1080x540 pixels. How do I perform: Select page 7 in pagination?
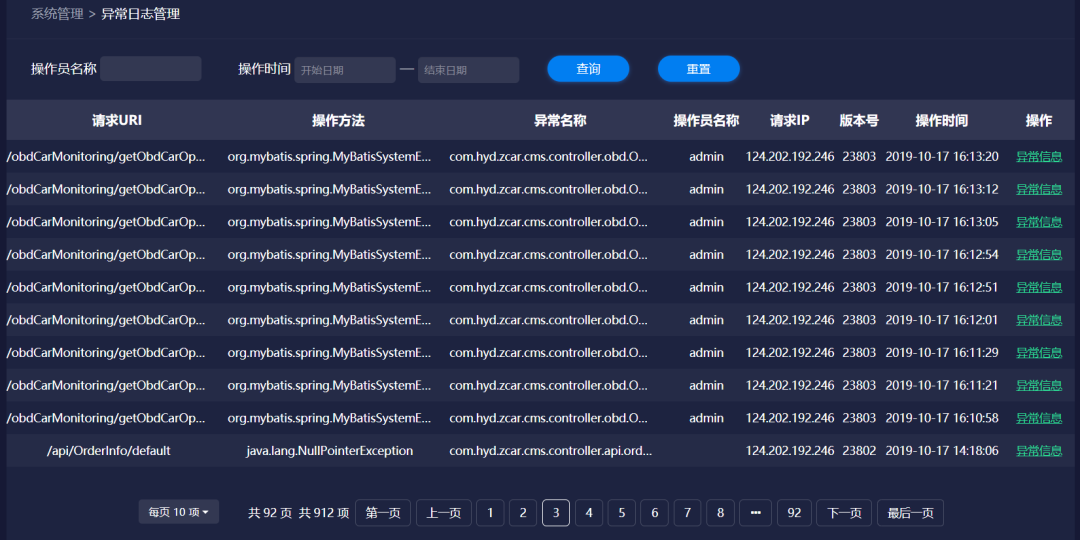point(687,513)
